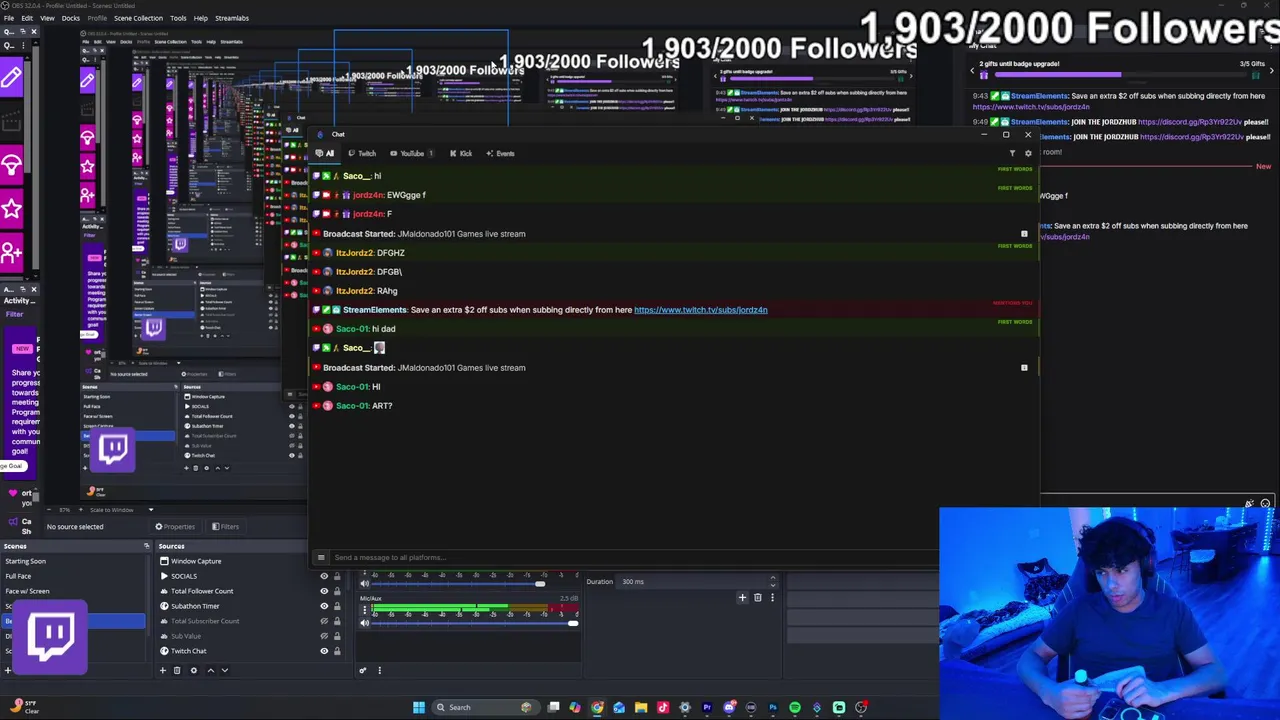The height and width of the screenshot is (720, 1280).
Task: Move source down with the down arrow
Action: [224, 670]
